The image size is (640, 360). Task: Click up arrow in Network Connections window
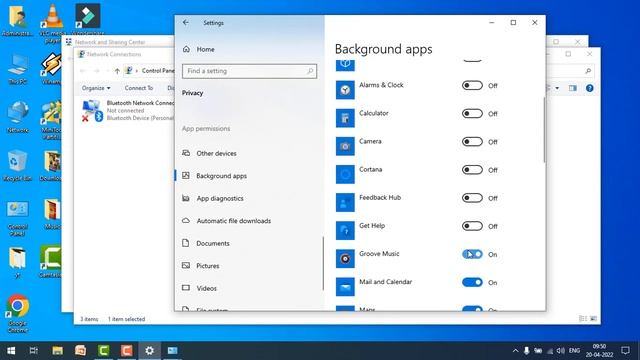pyautogui.click(x=117, y=71)
